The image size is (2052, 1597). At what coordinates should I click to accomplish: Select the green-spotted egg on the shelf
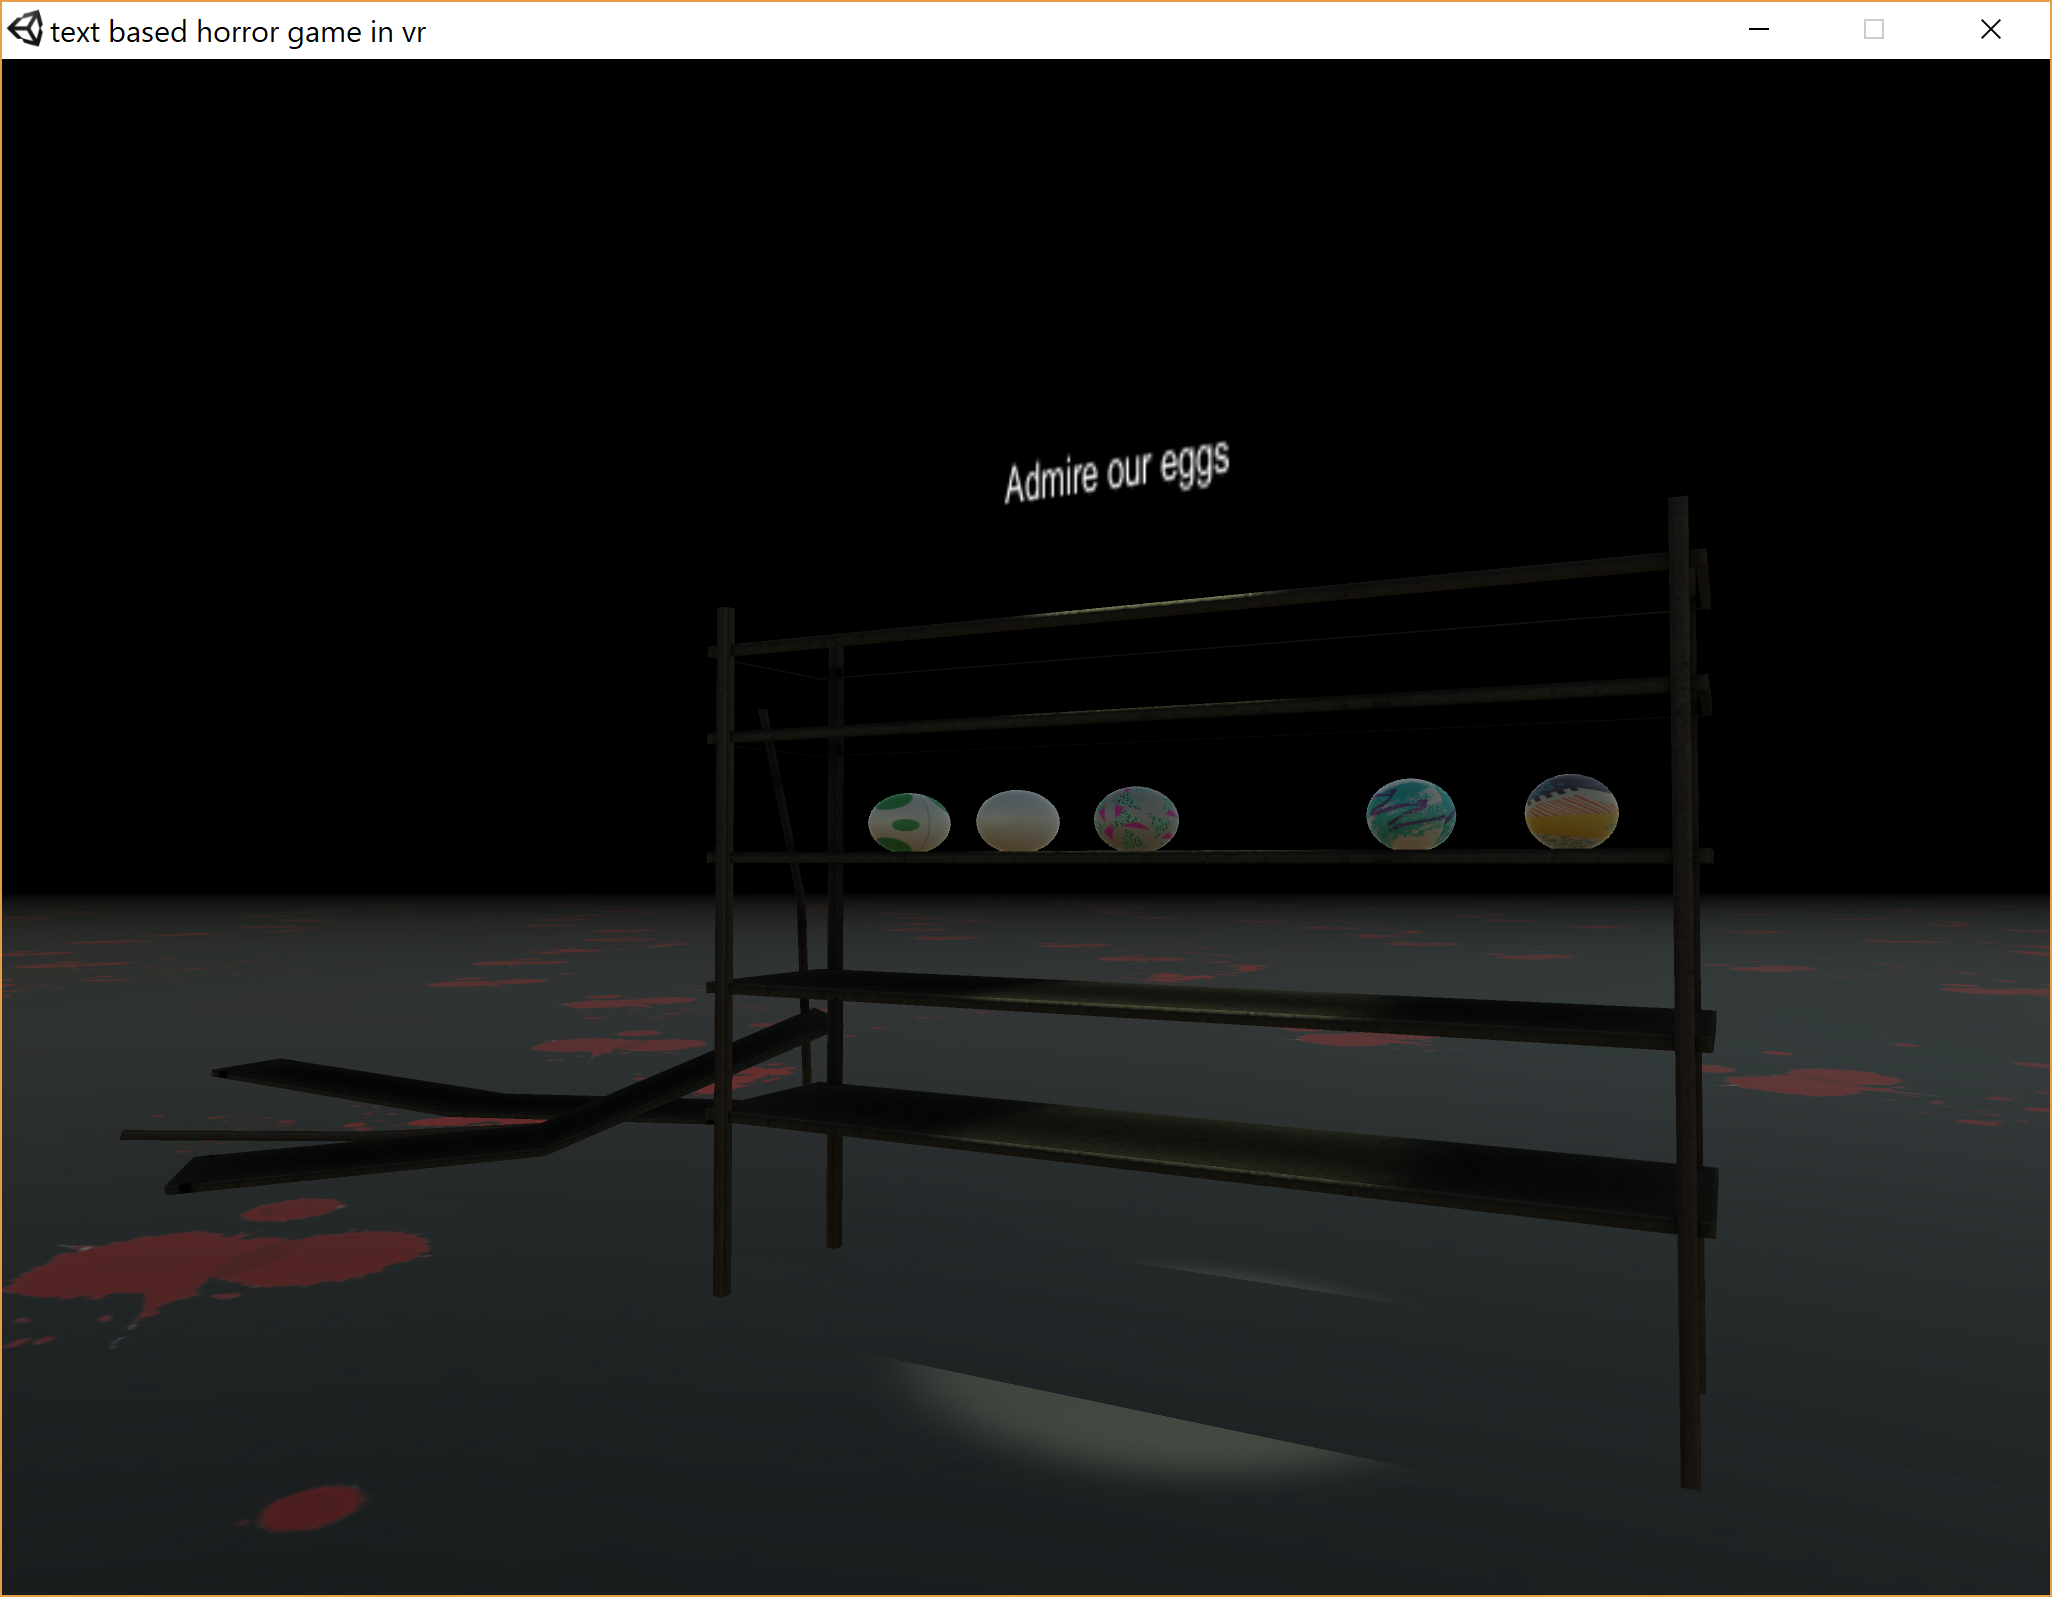(908, 822)
